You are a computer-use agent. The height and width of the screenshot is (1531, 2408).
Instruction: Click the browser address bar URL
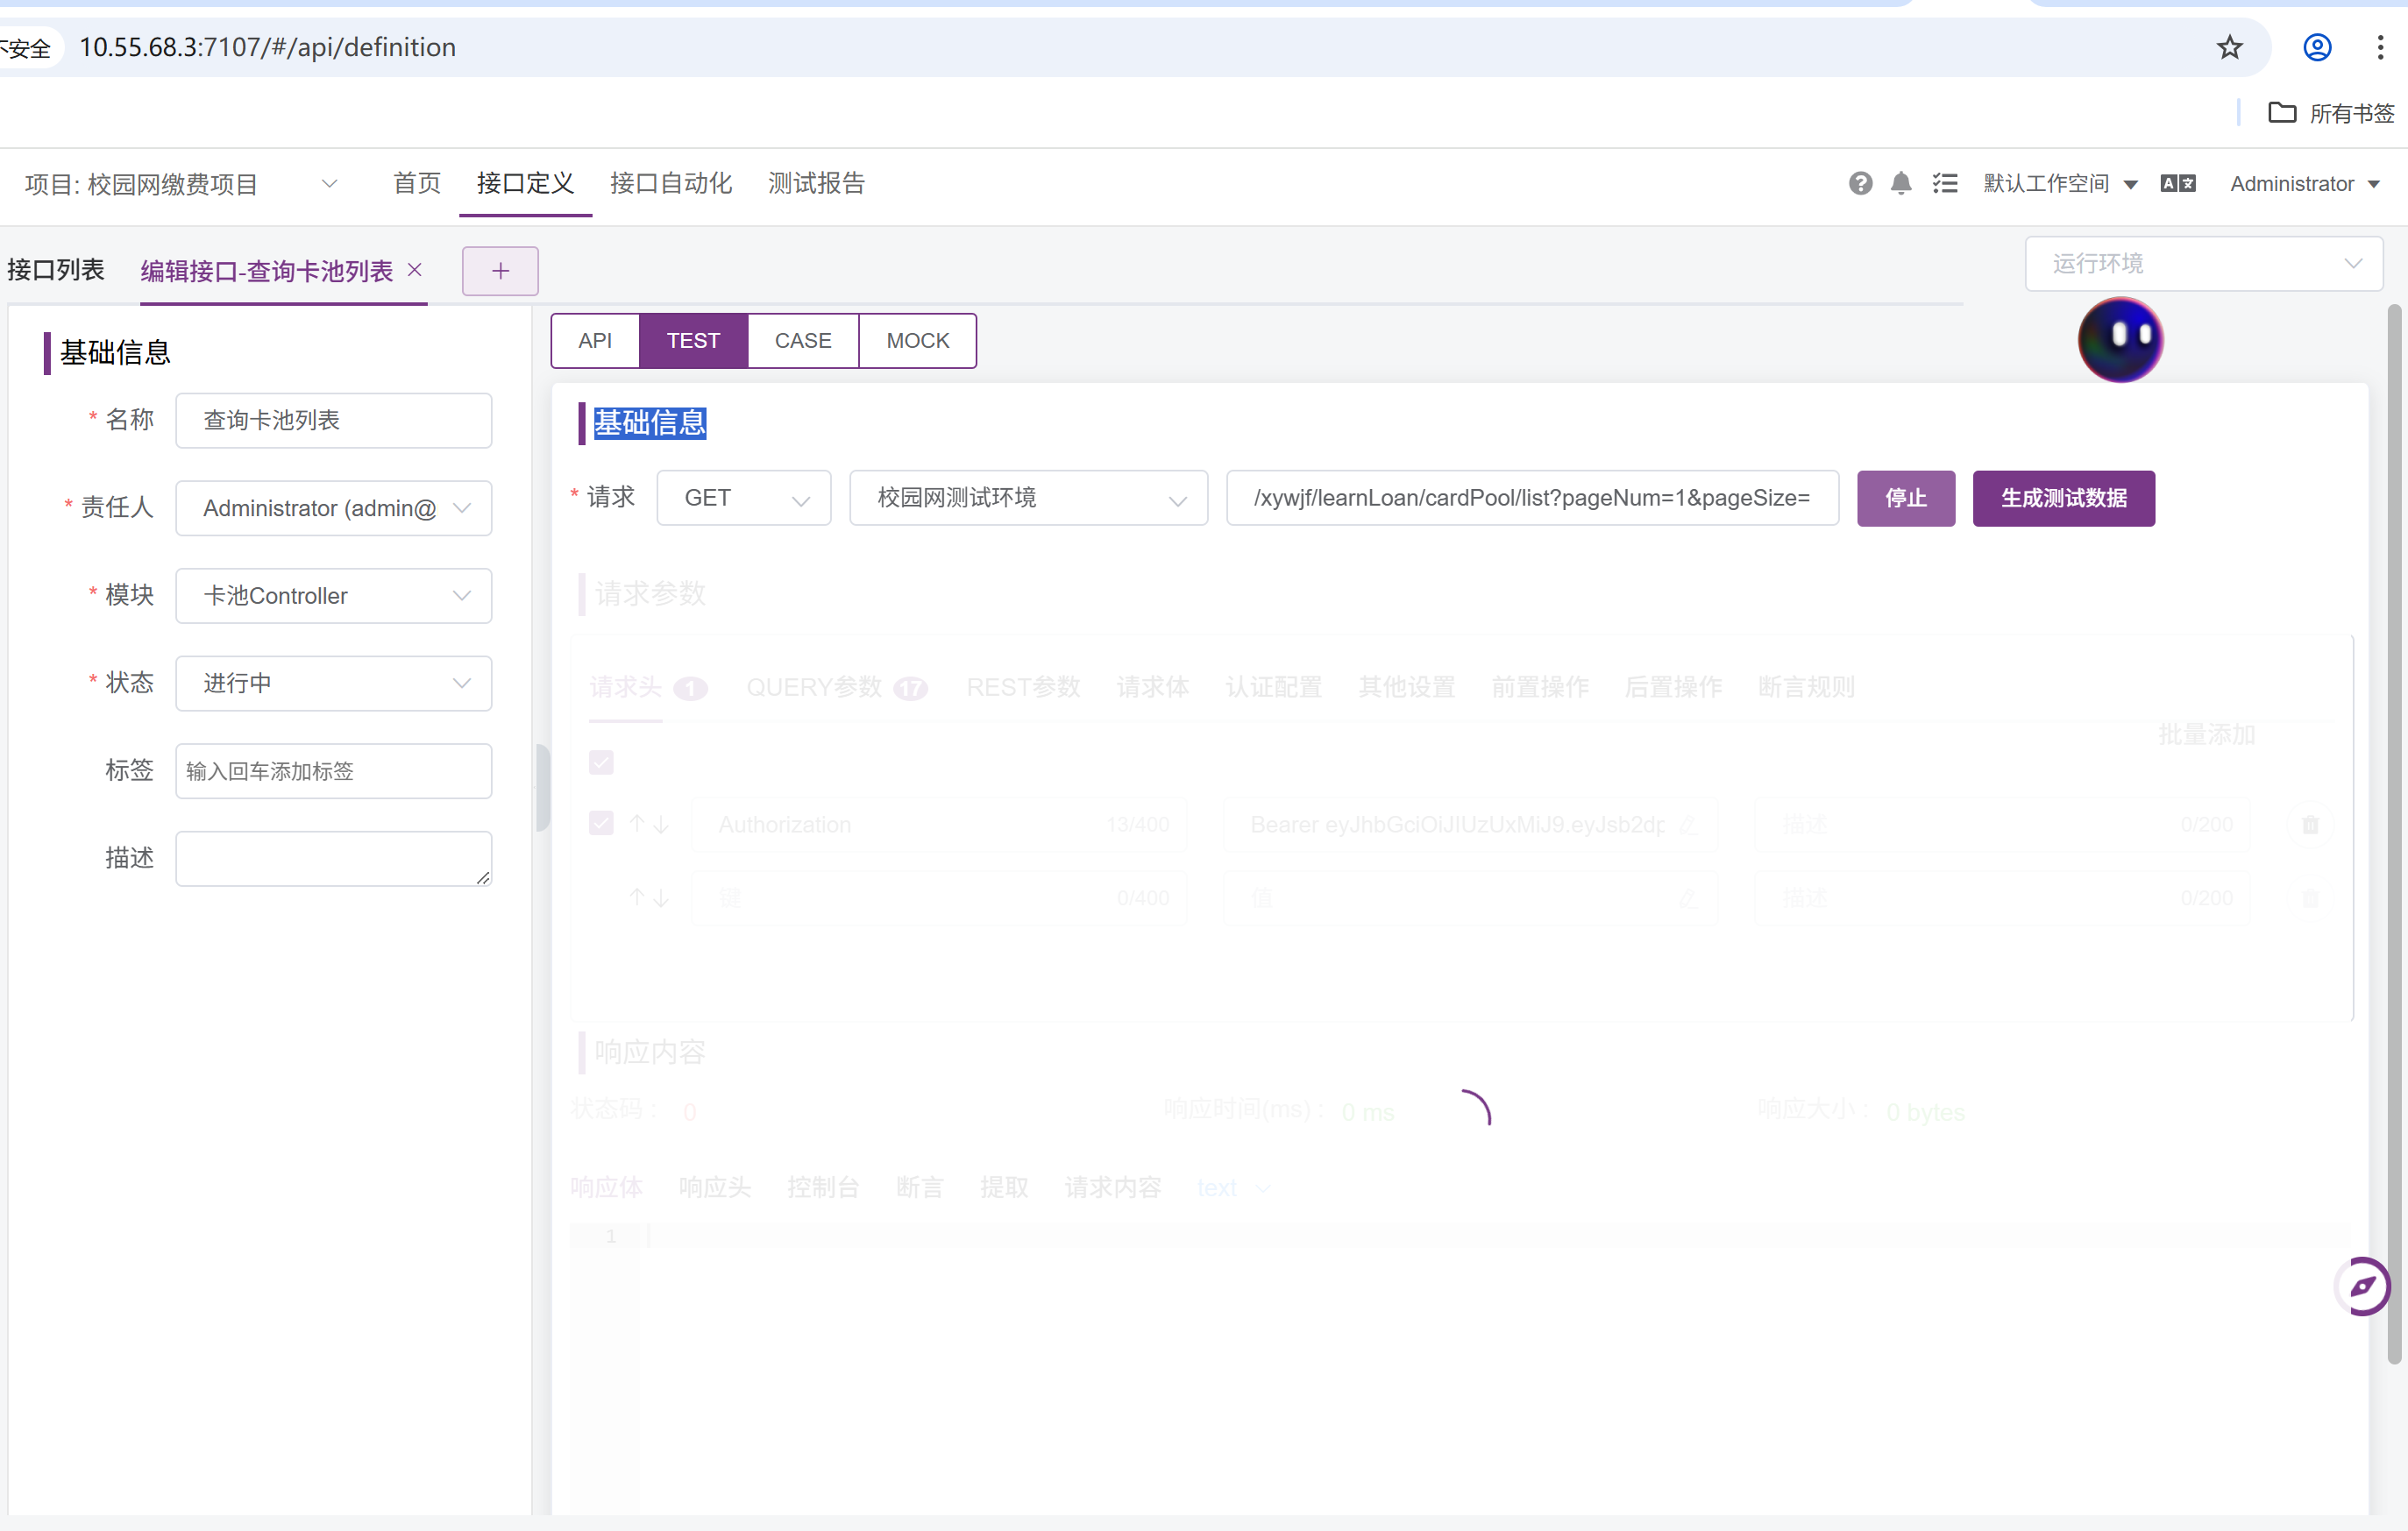(268, 47)
